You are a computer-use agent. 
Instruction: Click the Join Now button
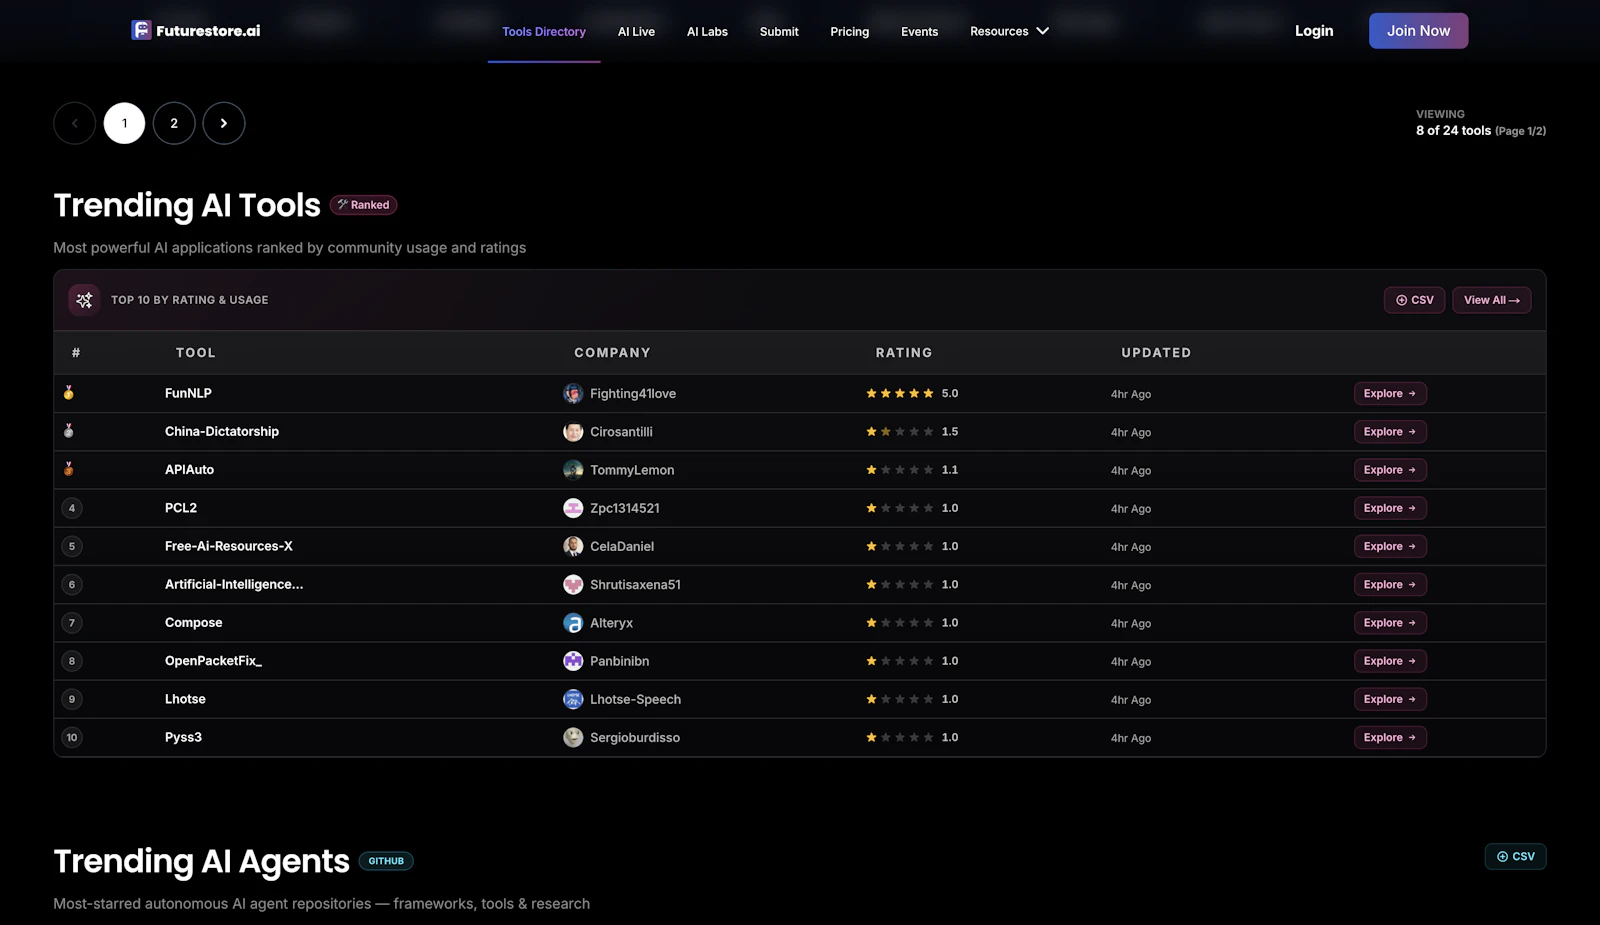1418,31
